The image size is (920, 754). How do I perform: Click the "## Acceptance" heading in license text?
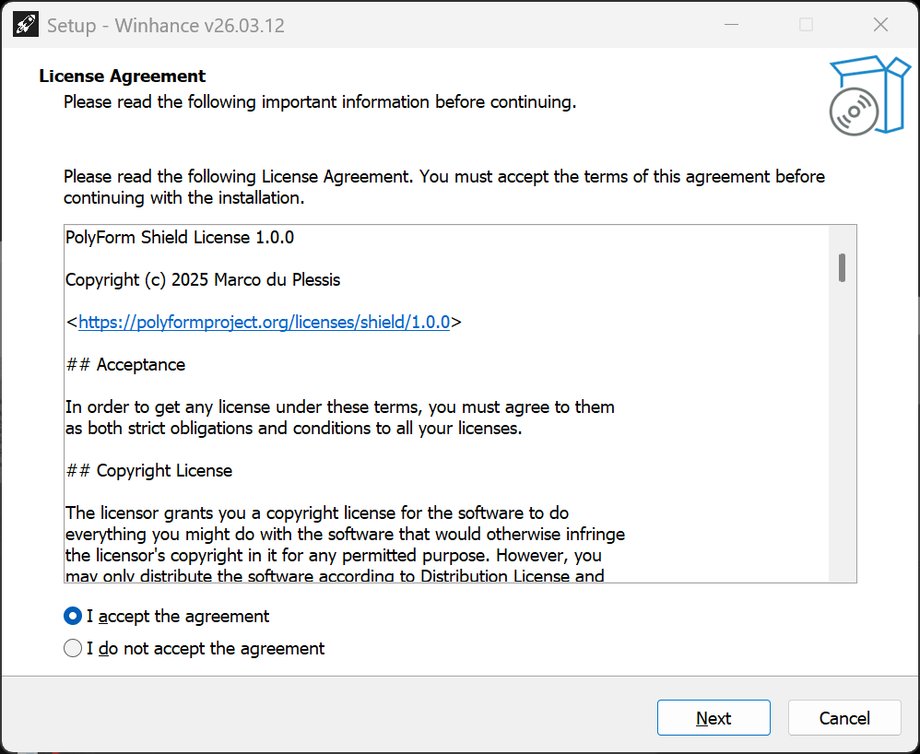pyautogui.click(x=125, y=365)
